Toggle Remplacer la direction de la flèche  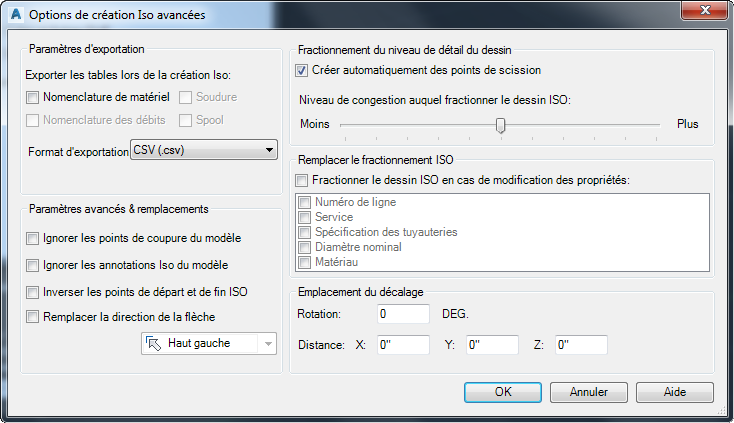pyautogui.click(x=32, y=317)
